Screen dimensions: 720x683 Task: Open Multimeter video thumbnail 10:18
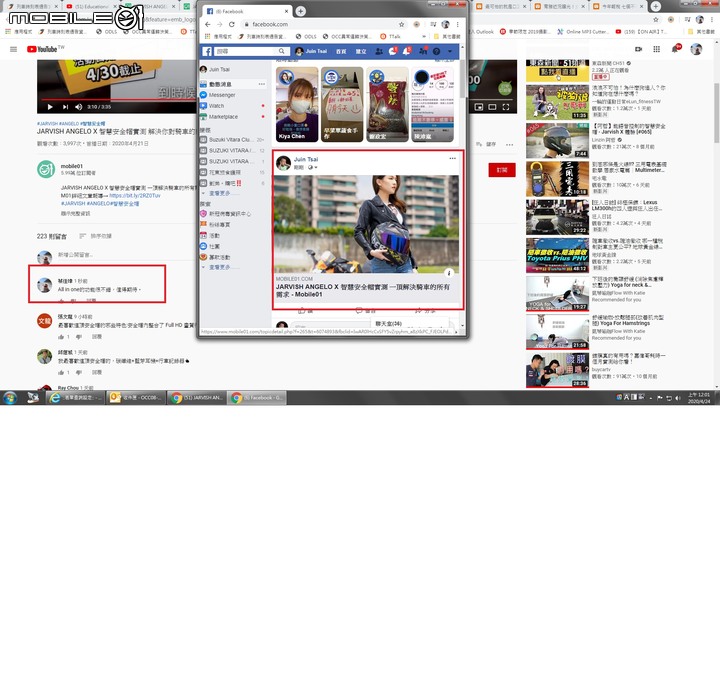(x=557, y=179)
